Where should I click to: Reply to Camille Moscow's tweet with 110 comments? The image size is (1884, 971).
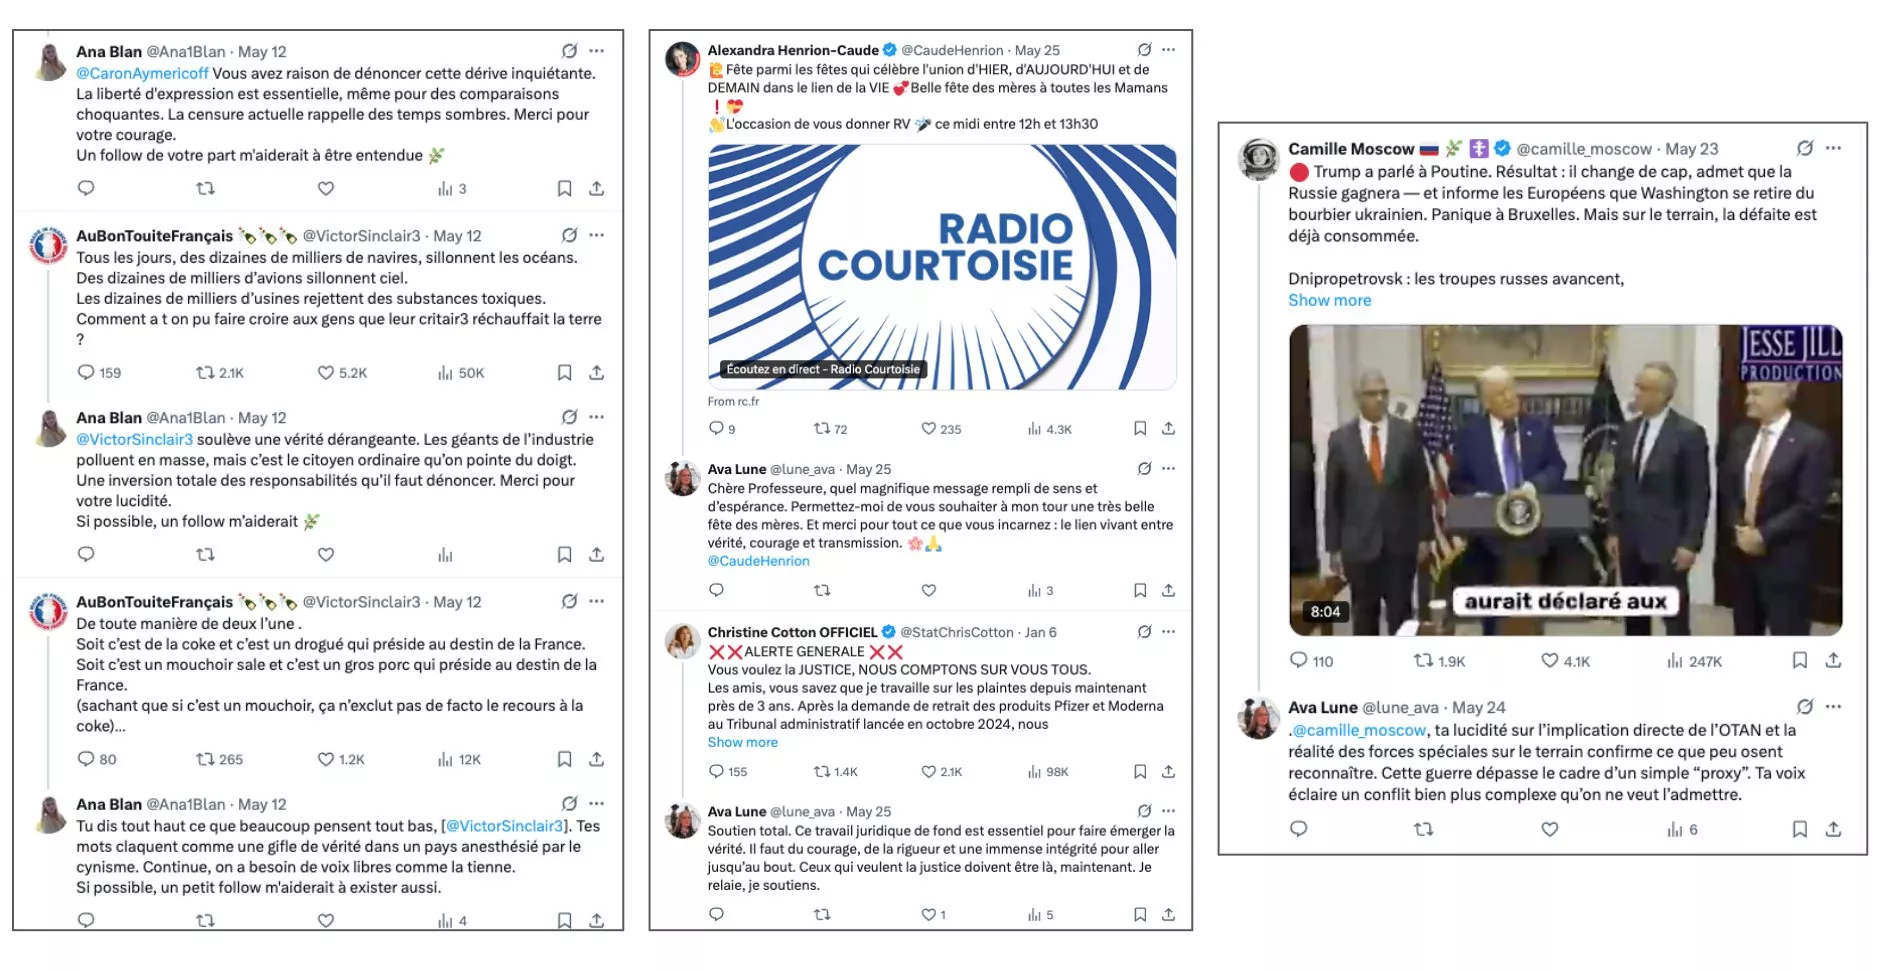[x=1311, y=660]
